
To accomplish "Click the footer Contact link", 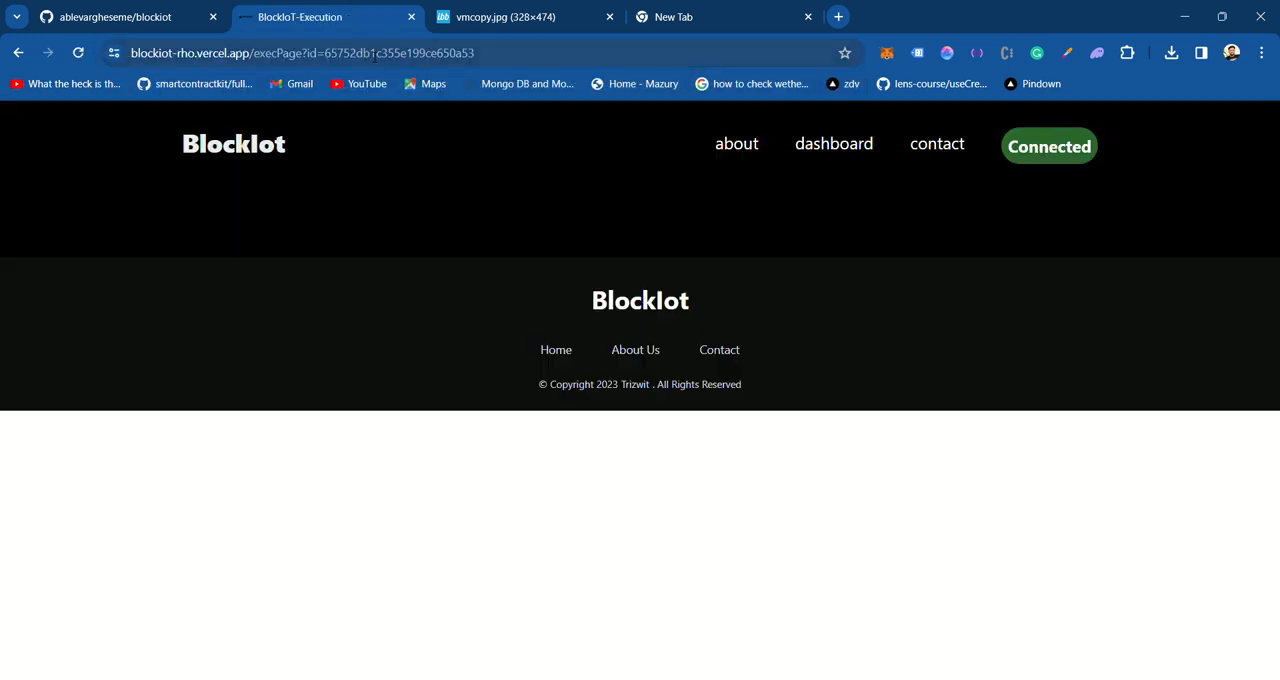I will tap(719, 350).
